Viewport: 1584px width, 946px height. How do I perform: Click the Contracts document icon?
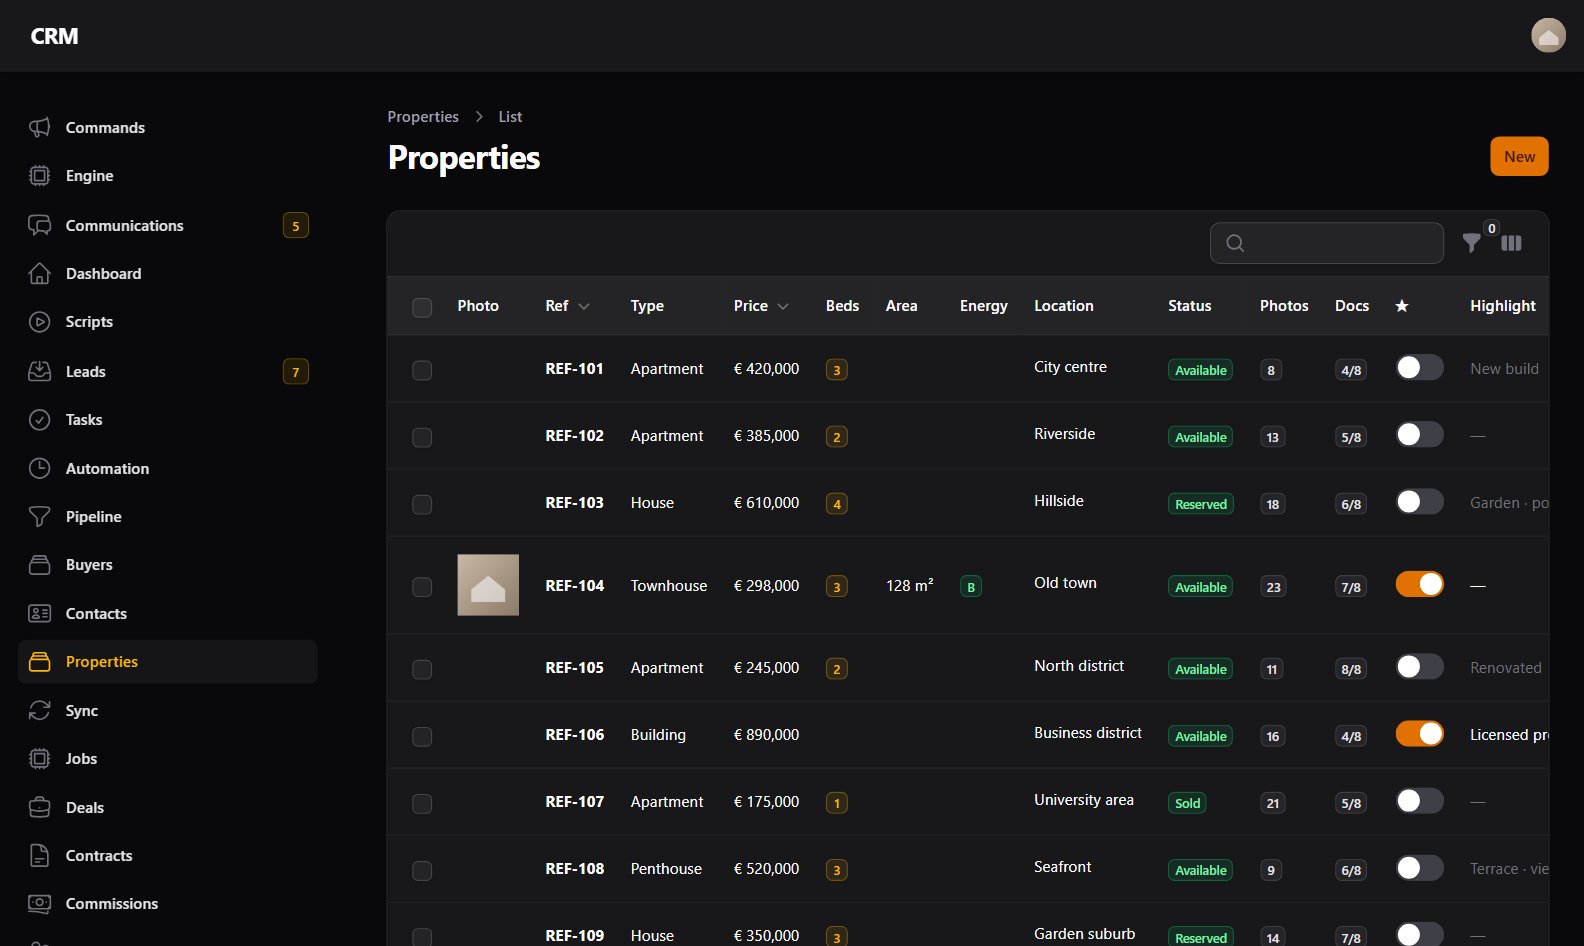coord(39,855)
